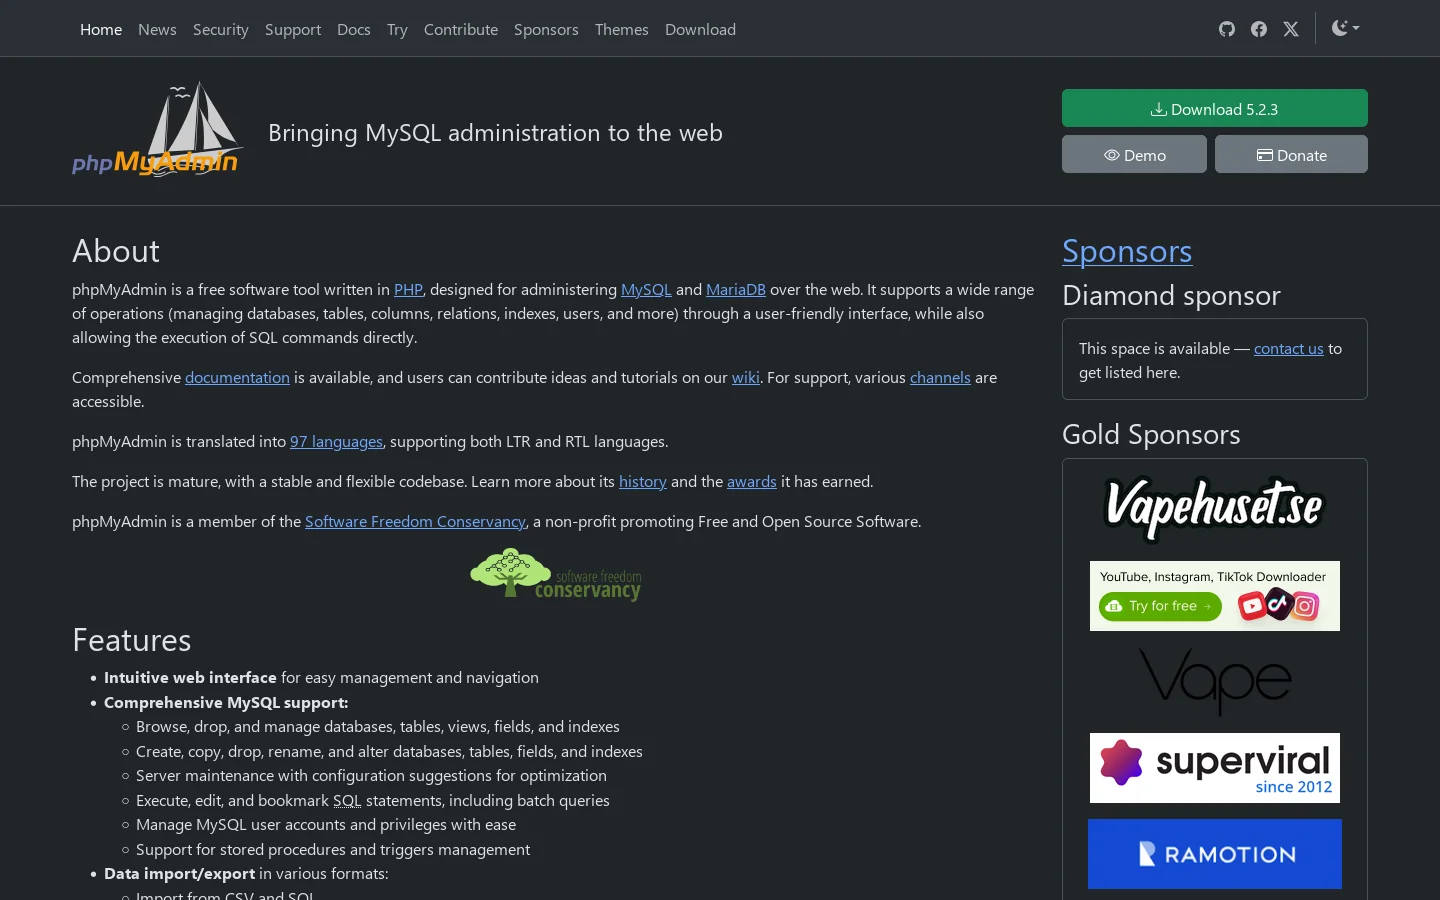Open the dark mode theme switcher dropdown
Image resolution: width=1440 pixels, height=900 pixels.
pyautogui.click(x=1345, y=28)
